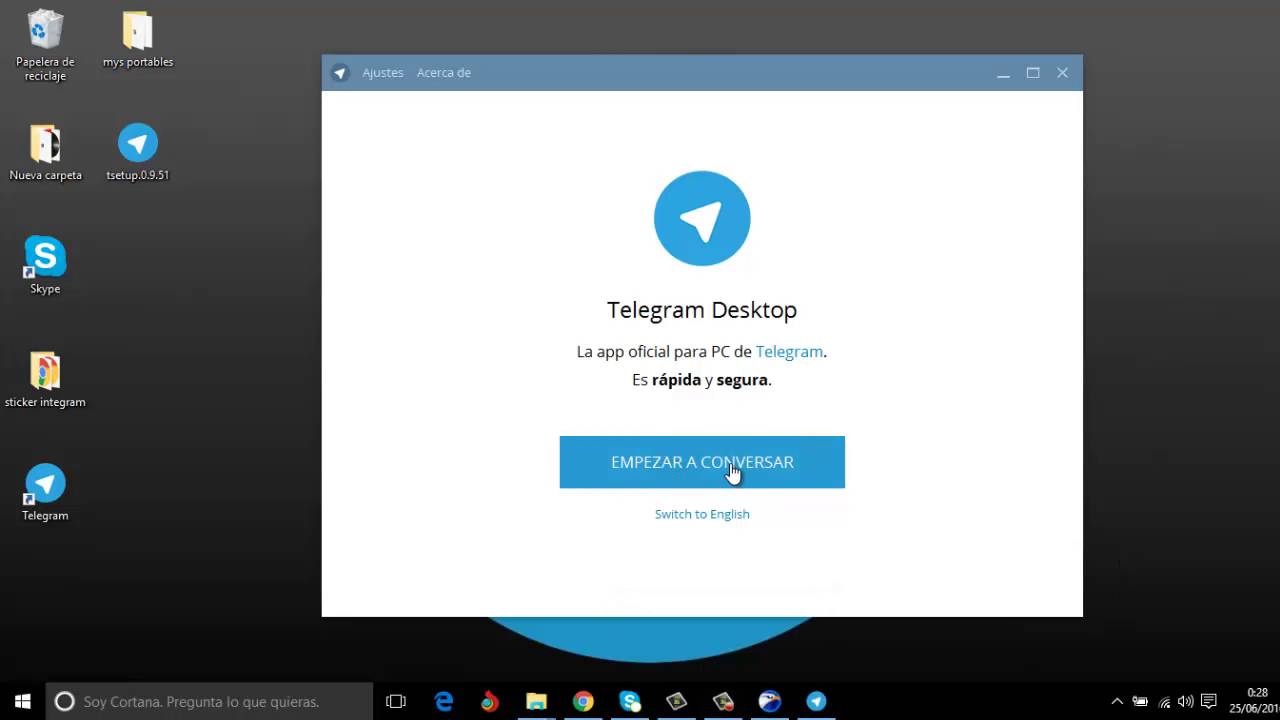Open the Wi-Fi network tray icon

tap(1164, 701)
